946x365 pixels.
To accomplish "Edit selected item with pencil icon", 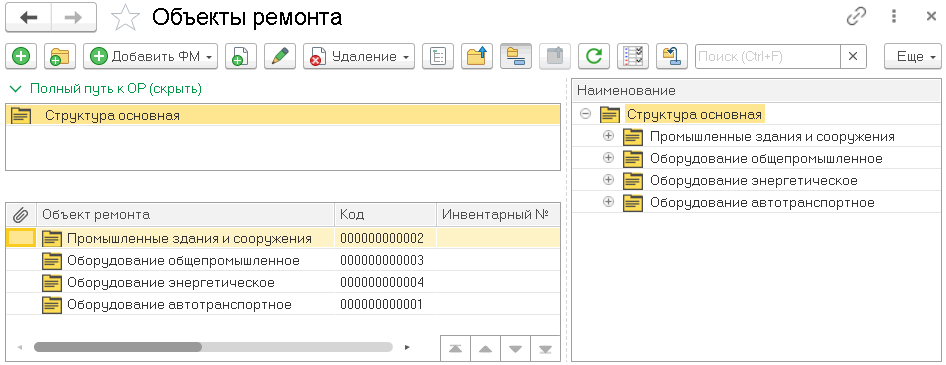I will 279,57.
